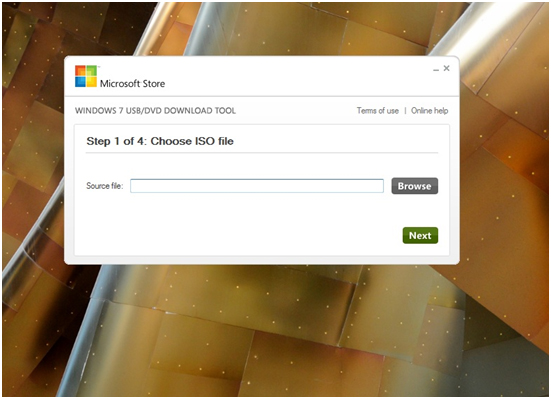Focus the Source file input field

(x=257, y=186)
